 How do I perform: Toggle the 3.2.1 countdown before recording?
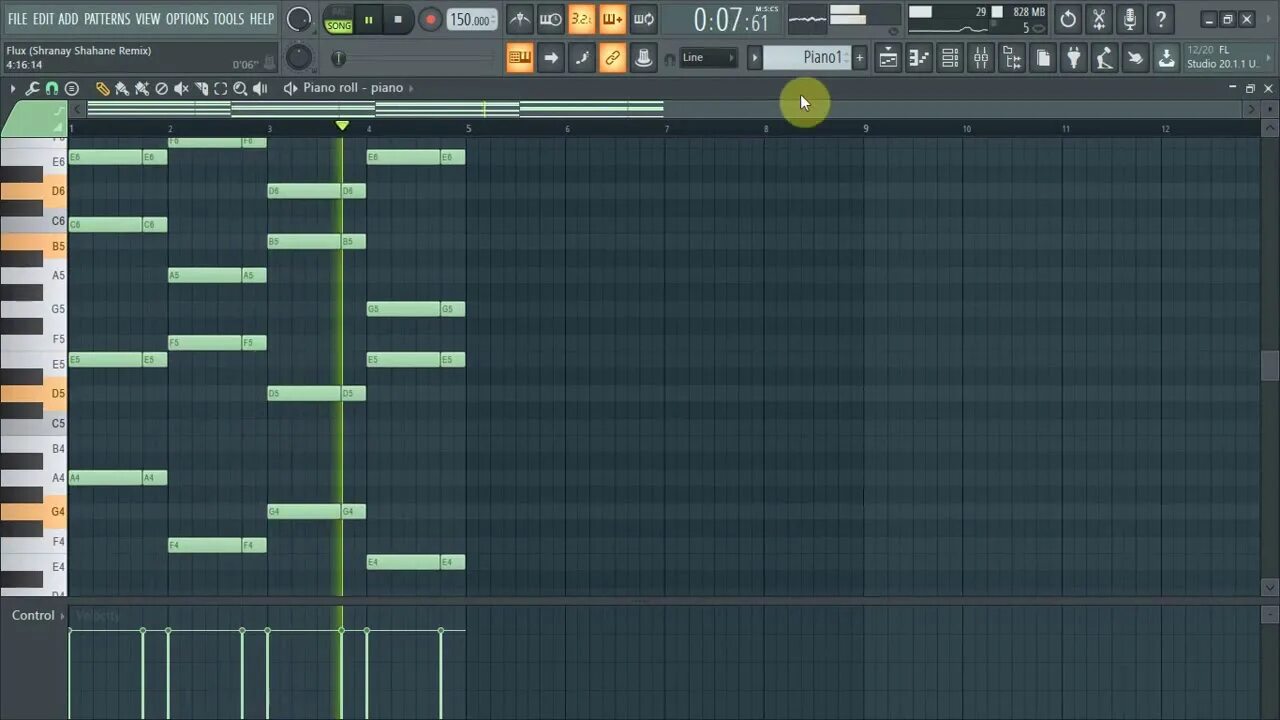click(x=581, y=19)
